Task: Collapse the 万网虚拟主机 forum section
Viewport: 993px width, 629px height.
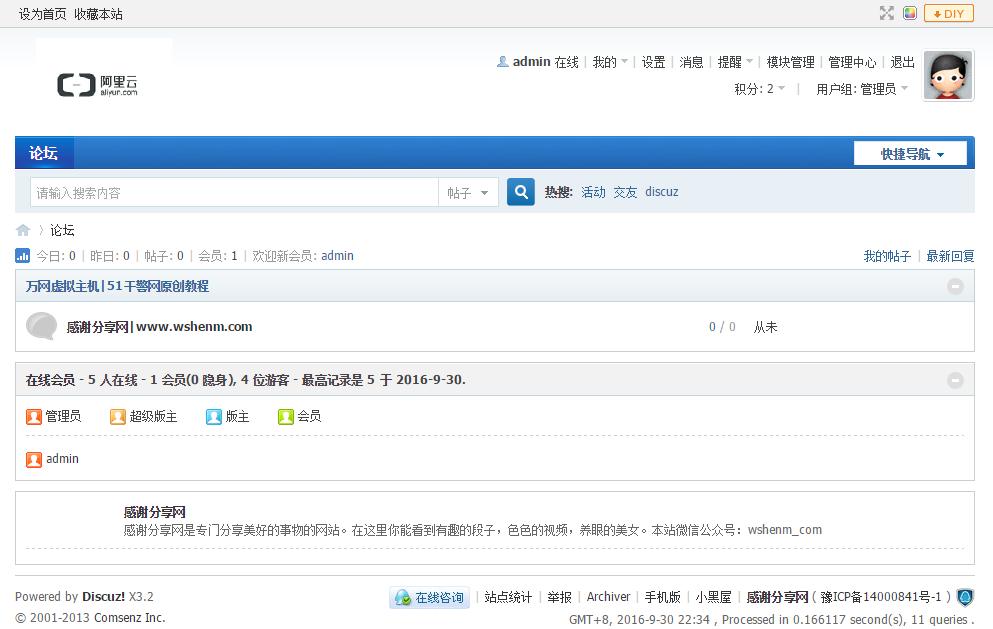Action: point(955,285)
